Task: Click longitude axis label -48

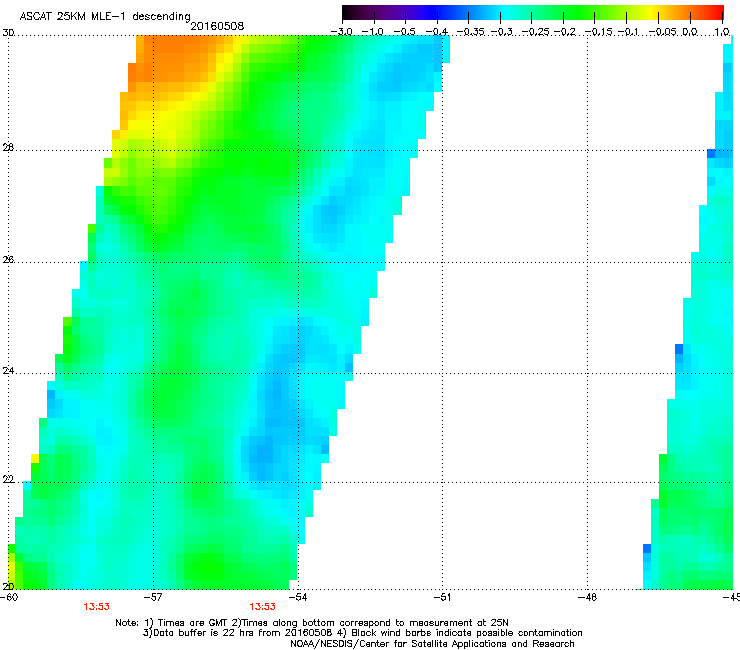Action: 587,597
